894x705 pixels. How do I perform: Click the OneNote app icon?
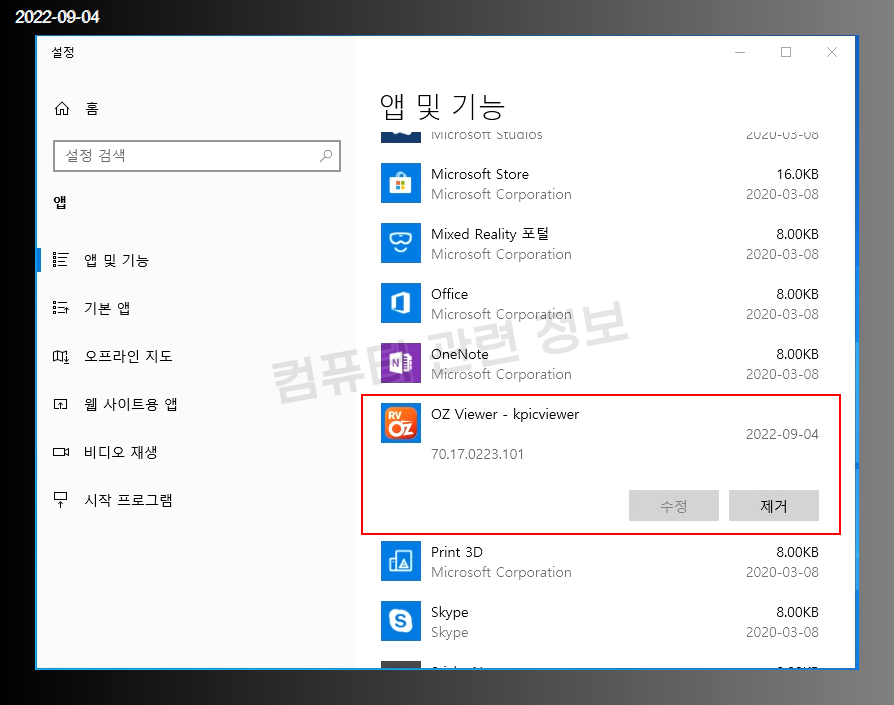[401, 363]
